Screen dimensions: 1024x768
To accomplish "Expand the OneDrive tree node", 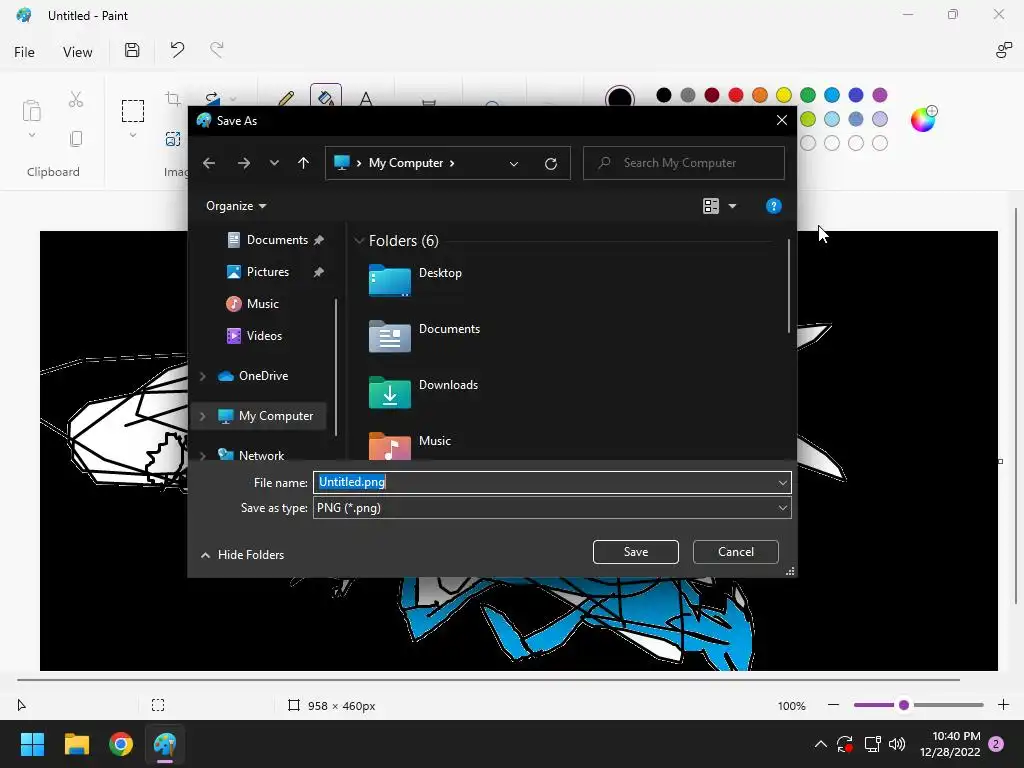I will point(202,376).
